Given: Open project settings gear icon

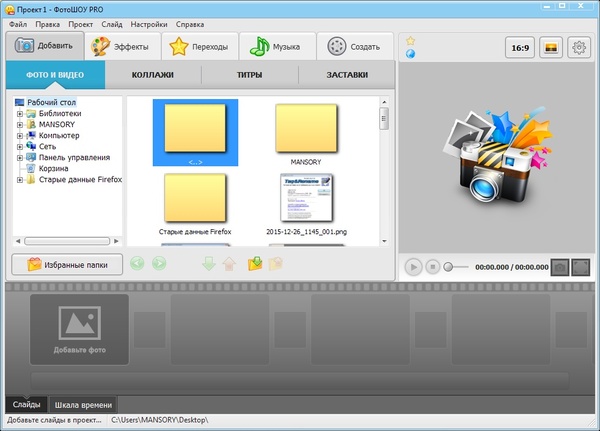Looking at the screenshot, I should pyautogui.click(x=577, y=47).
